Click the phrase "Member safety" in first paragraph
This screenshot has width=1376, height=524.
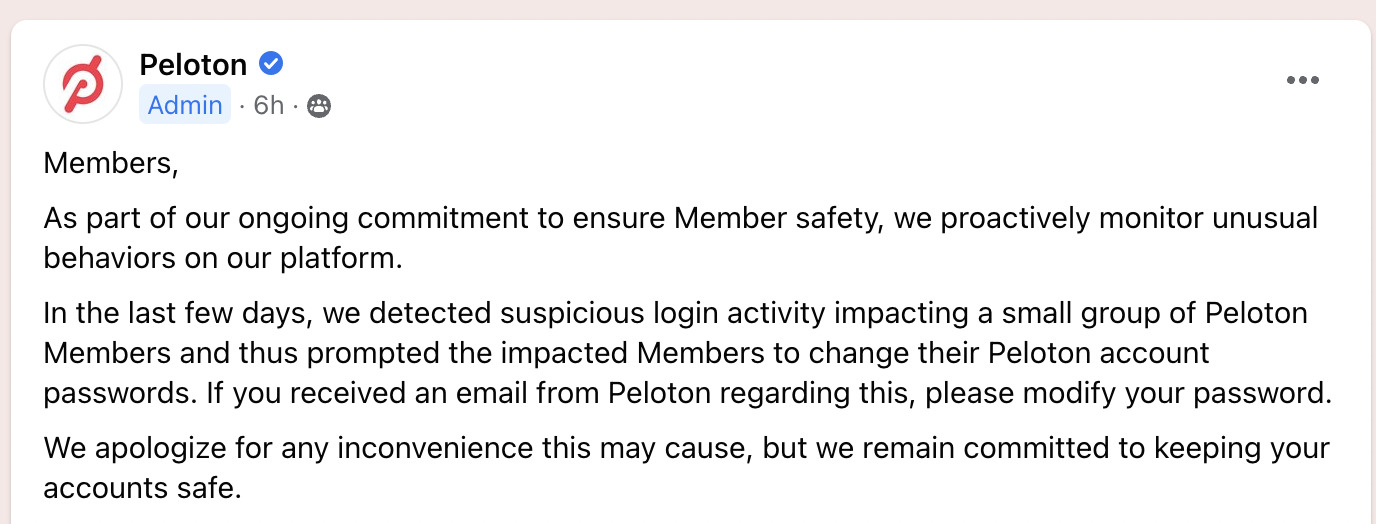[x=779, y=218]
